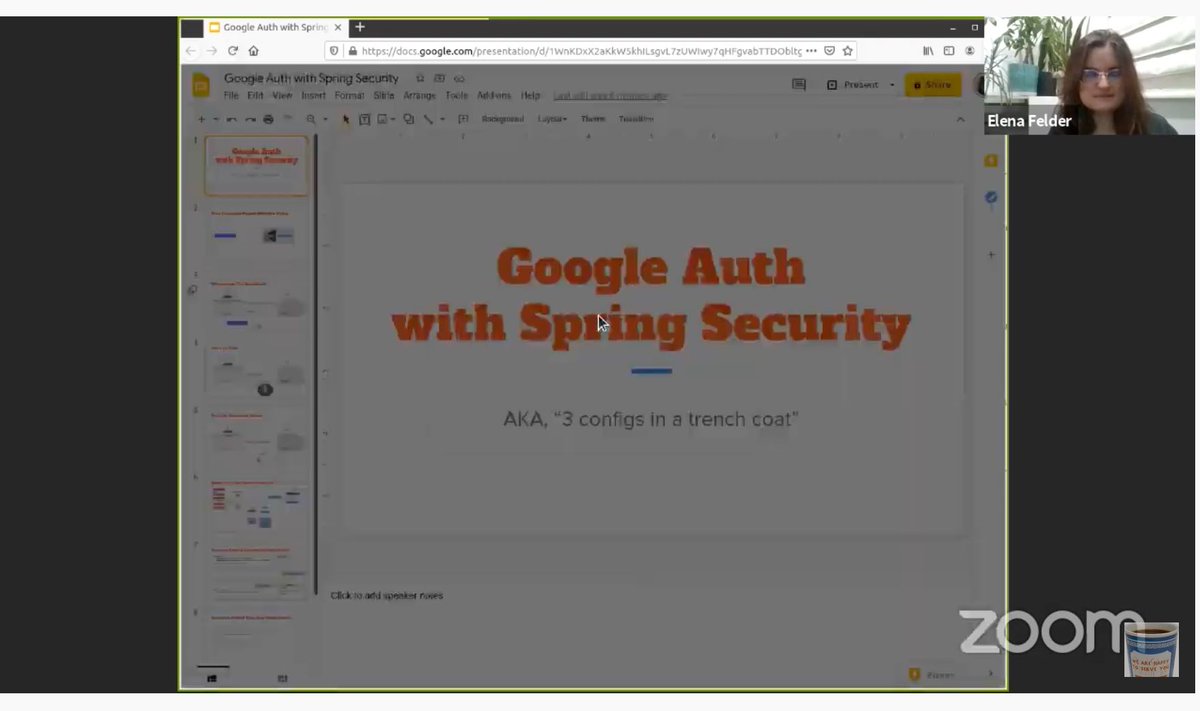The width and height of the screenshot is (1200, 711).
Task: Star the presentation title
Action: (420, 78)
